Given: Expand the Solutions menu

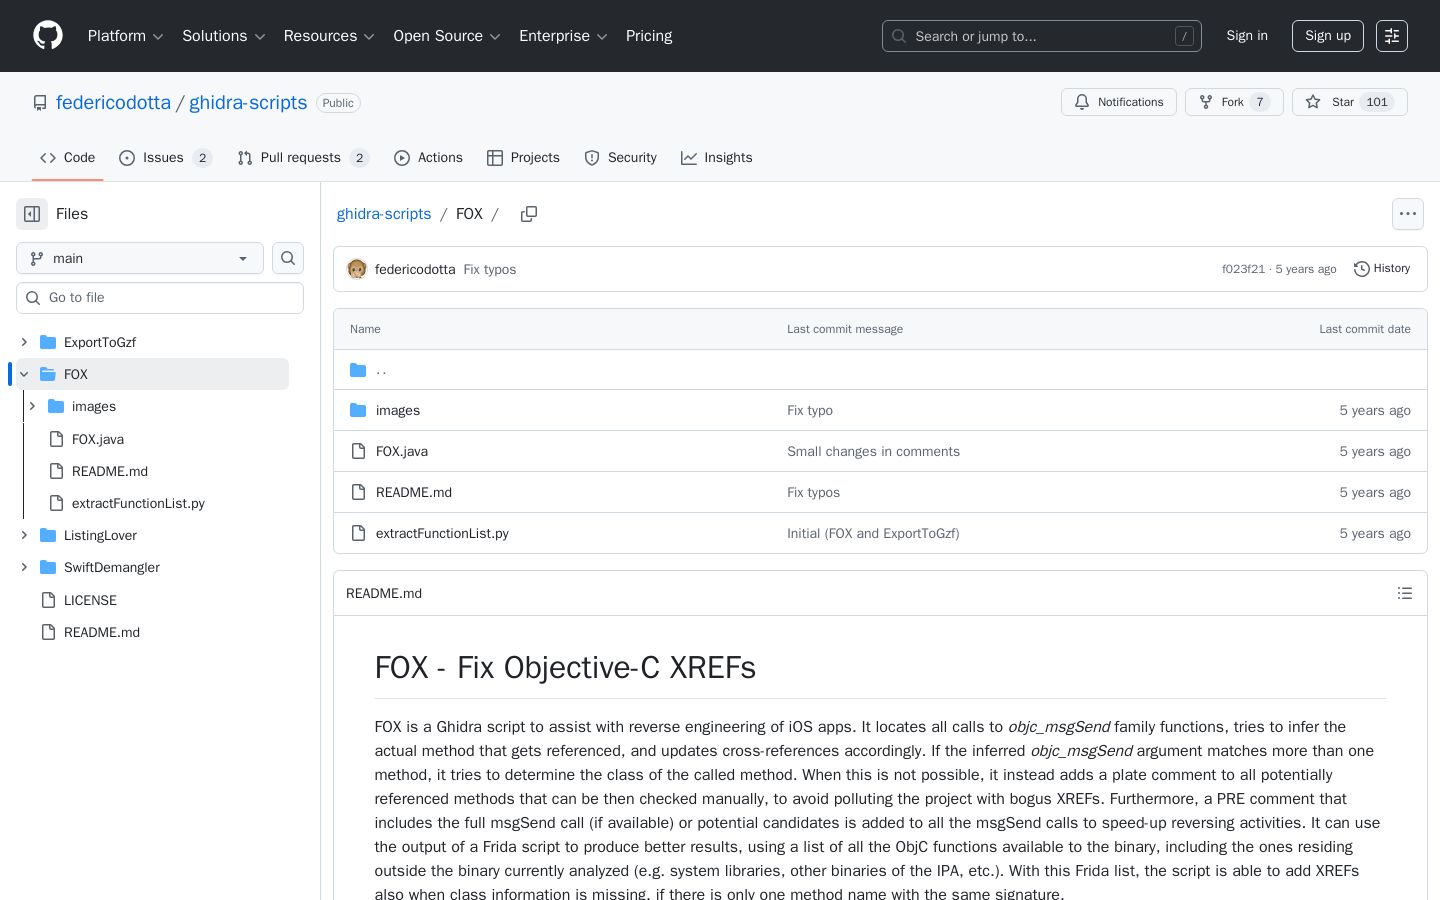Looking at the screenshot, I should coord(223,36).
